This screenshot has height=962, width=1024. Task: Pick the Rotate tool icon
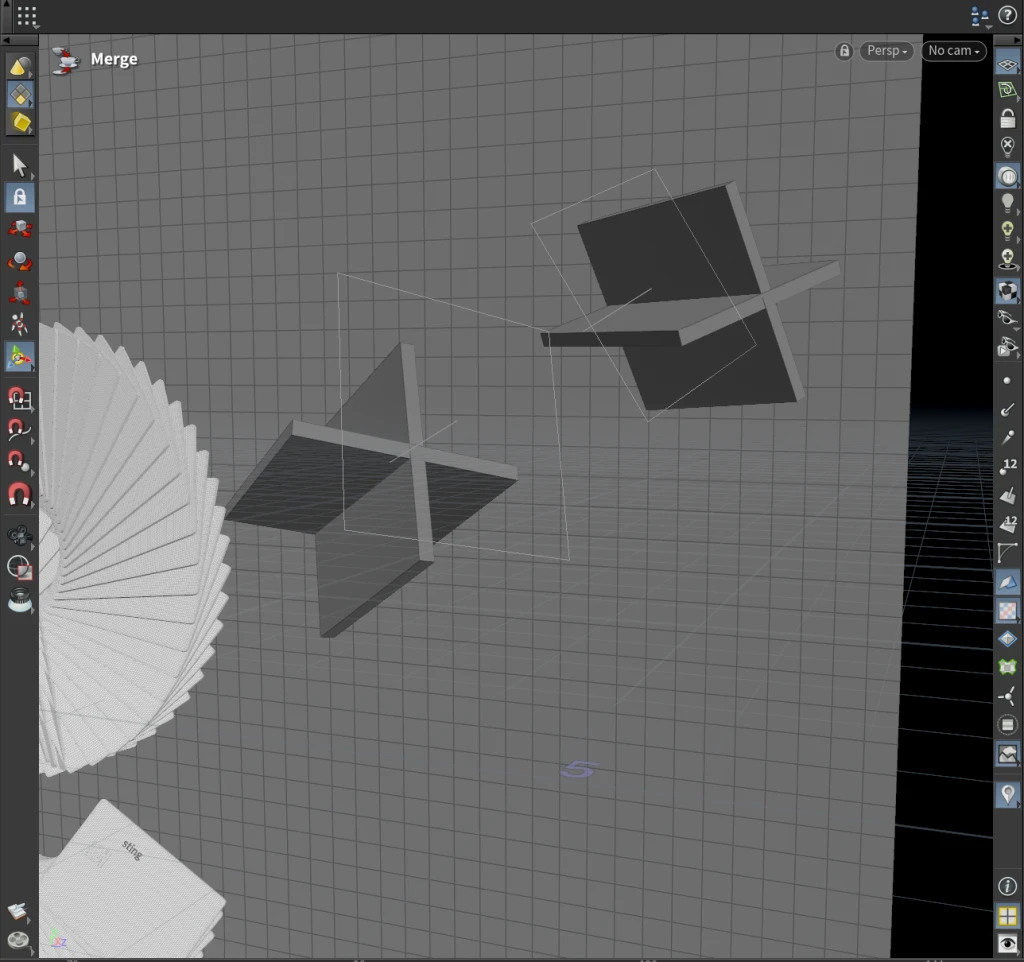click(20, 261)
